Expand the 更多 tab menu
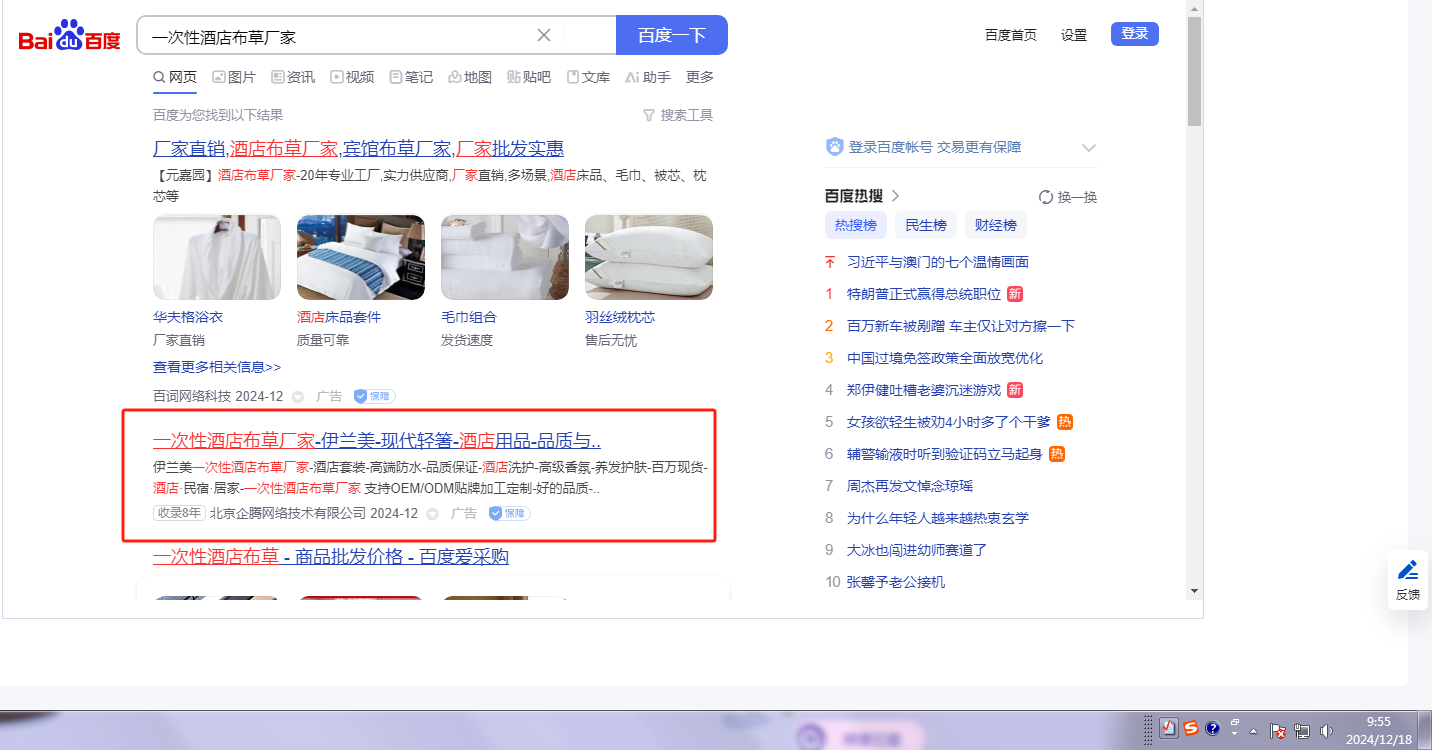Screen dimensions: 1432x750 [x=700, y=77]
